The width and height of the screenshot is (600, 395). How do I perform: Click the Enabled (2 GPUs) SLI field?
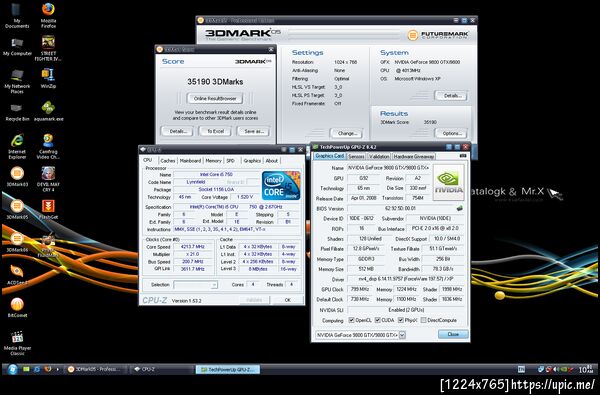pos(406,310)
